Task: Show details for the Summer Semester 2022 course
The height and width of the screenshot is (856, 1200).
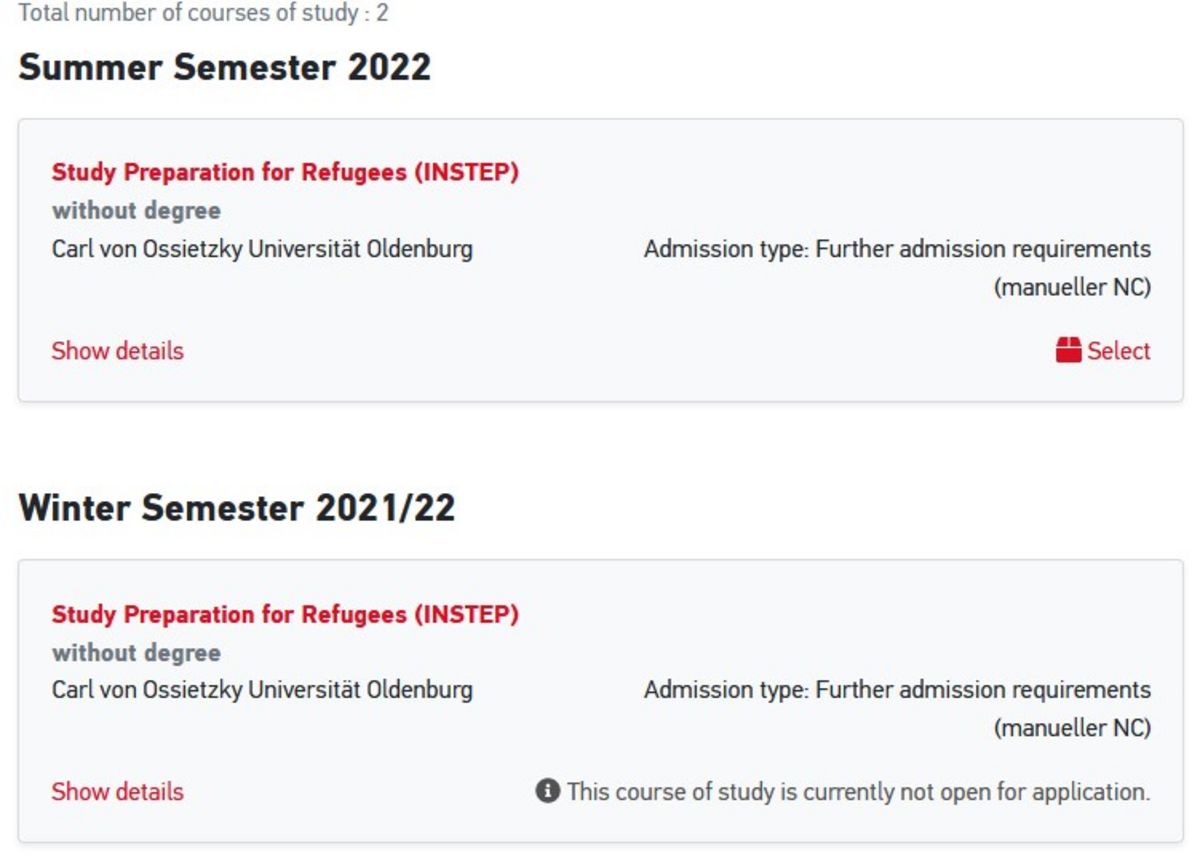Action: (x=118, y=351)
